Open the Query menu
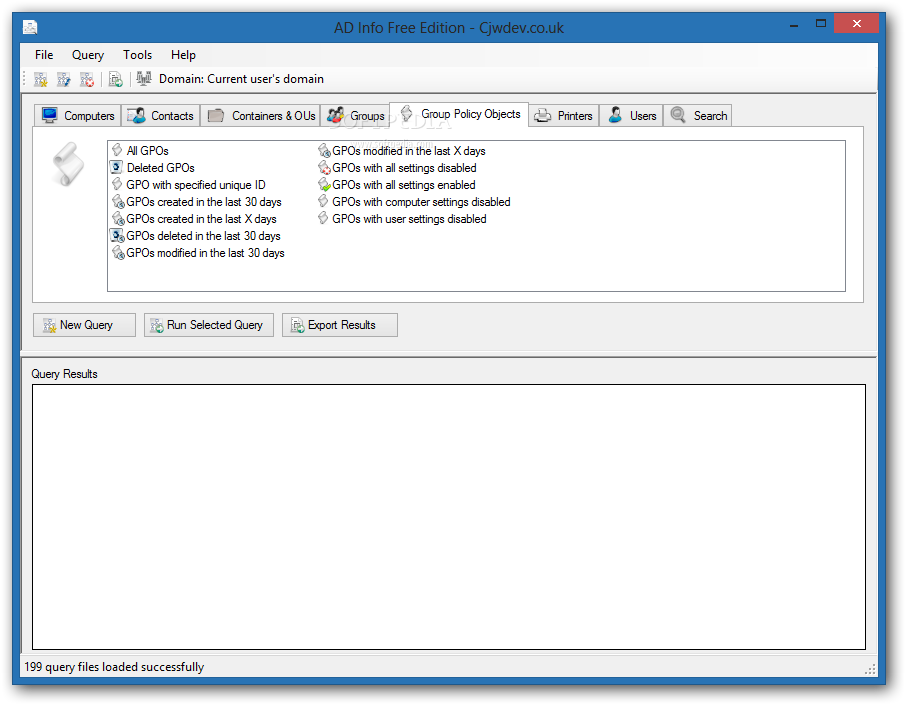906x705 pixels. pyautogui.click(x=88, y=55)
